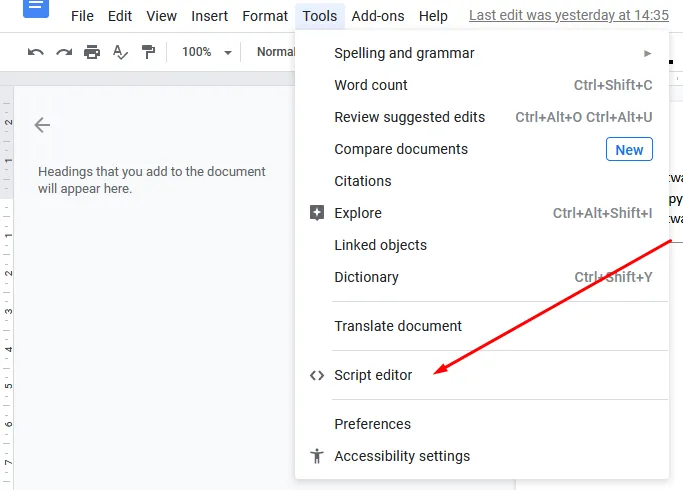Choose Spelling and grammar
The image size is (683, 490).
[482, 53]
